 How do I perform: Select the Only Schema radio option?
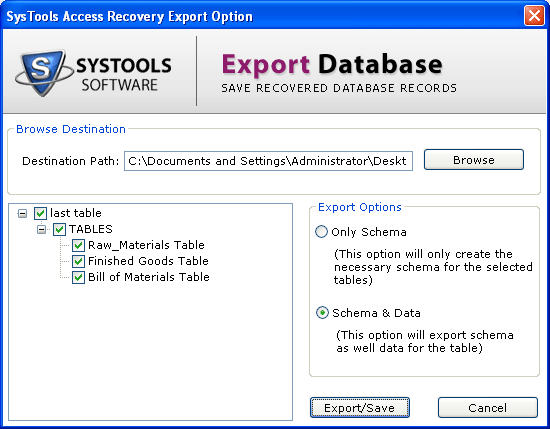(321, 232)
